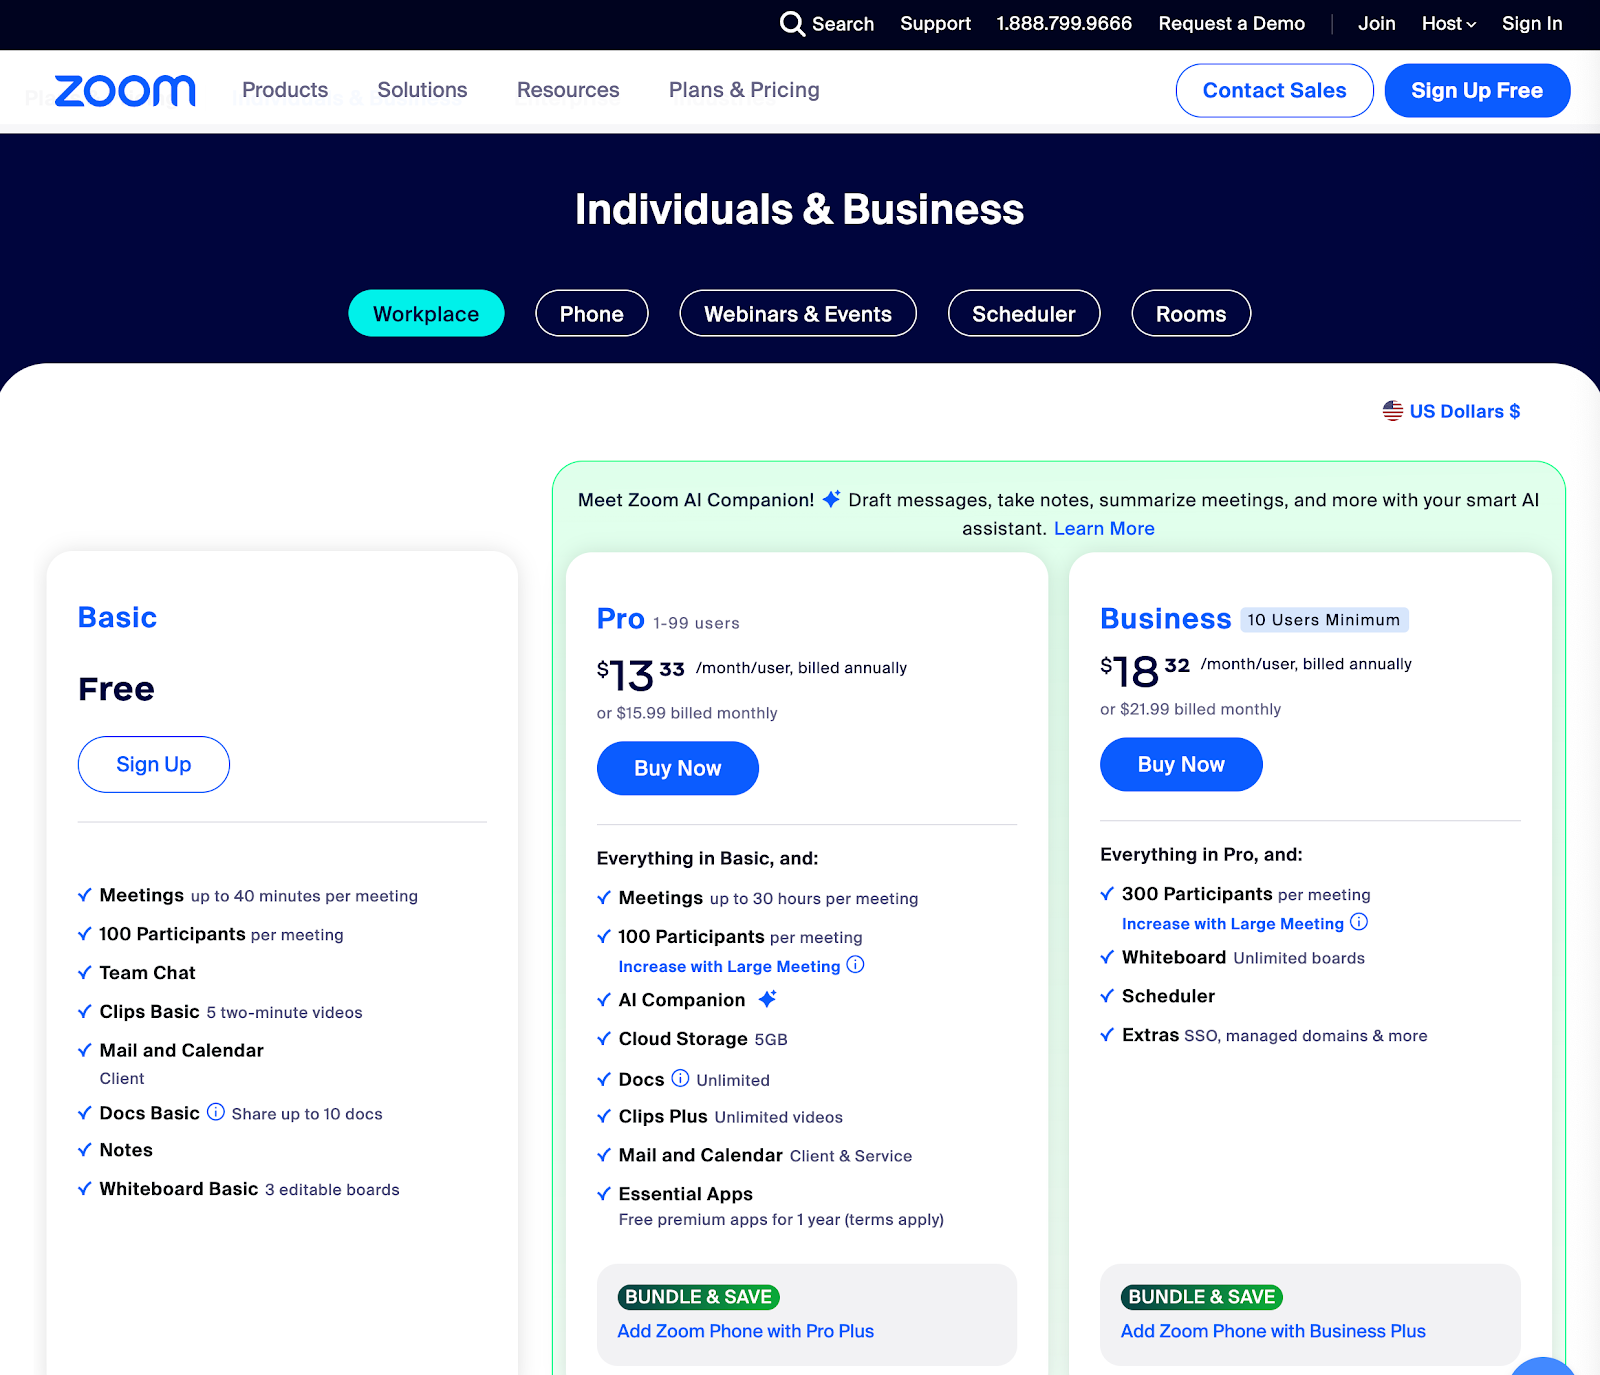Click the search magnifier icon
Viewport: 1600px width, 1375px height.
[792, 24]
